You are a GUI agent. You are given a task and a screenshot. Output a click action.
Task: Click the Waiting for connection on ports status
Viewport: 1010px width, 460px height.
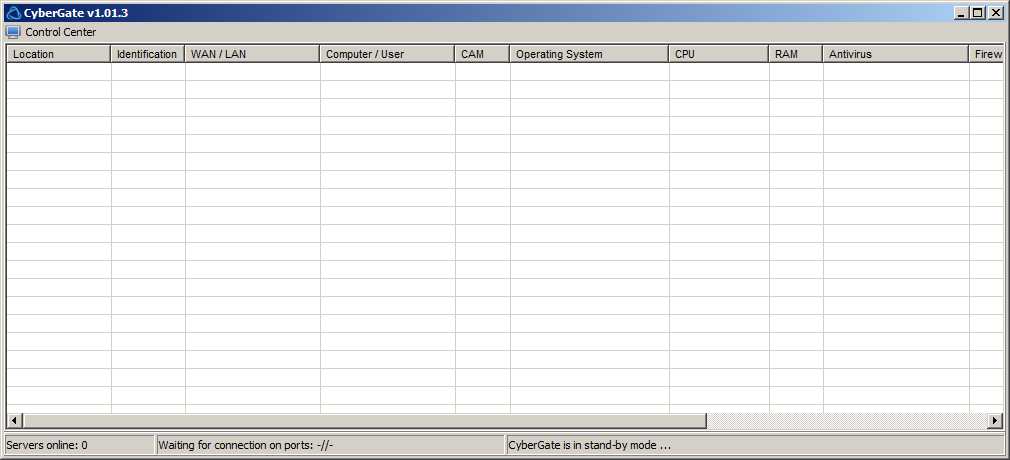[330, 445]
